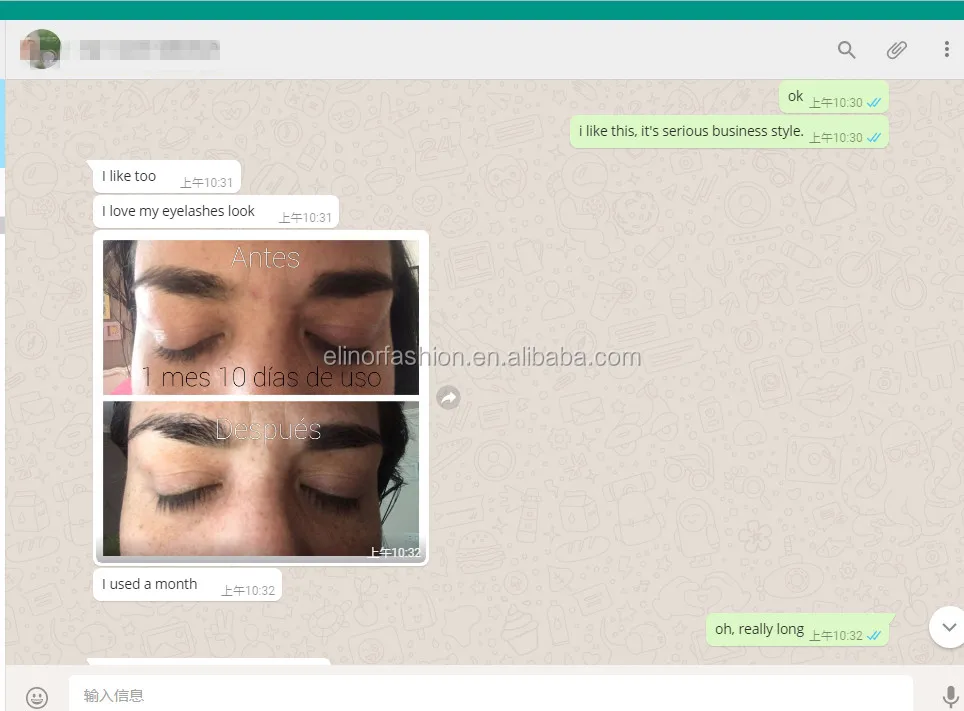Open the three-dot chat menu
The width and height of the screenshot is (964, 711).
(x=946, y=49)
